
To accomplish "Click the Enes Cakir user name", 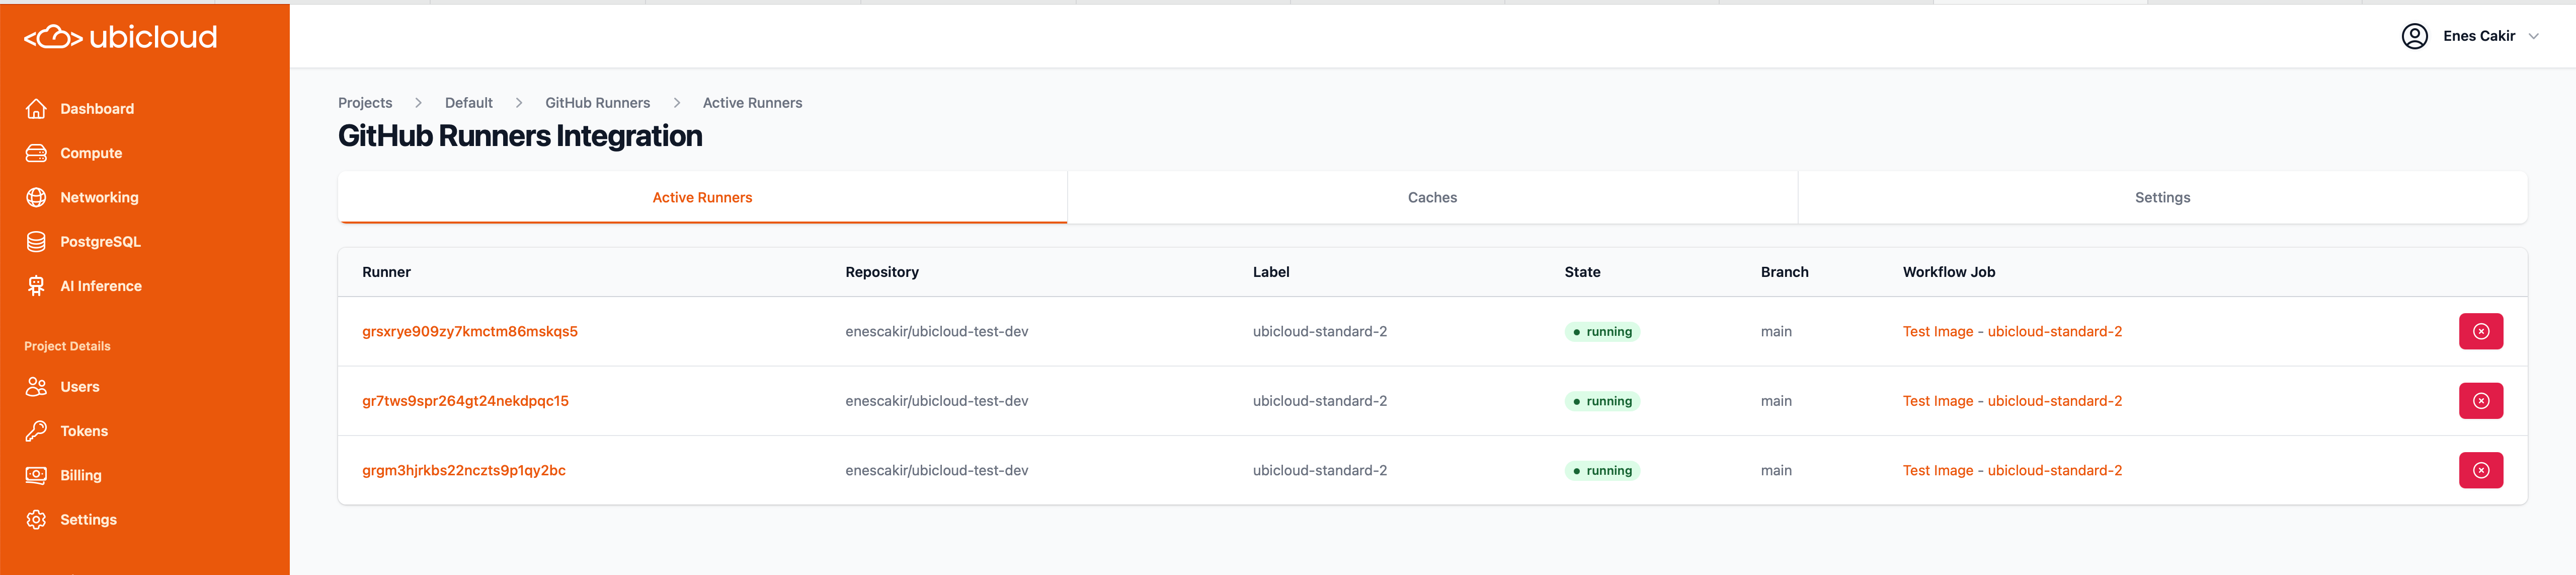I will (x=2478, y=36).
